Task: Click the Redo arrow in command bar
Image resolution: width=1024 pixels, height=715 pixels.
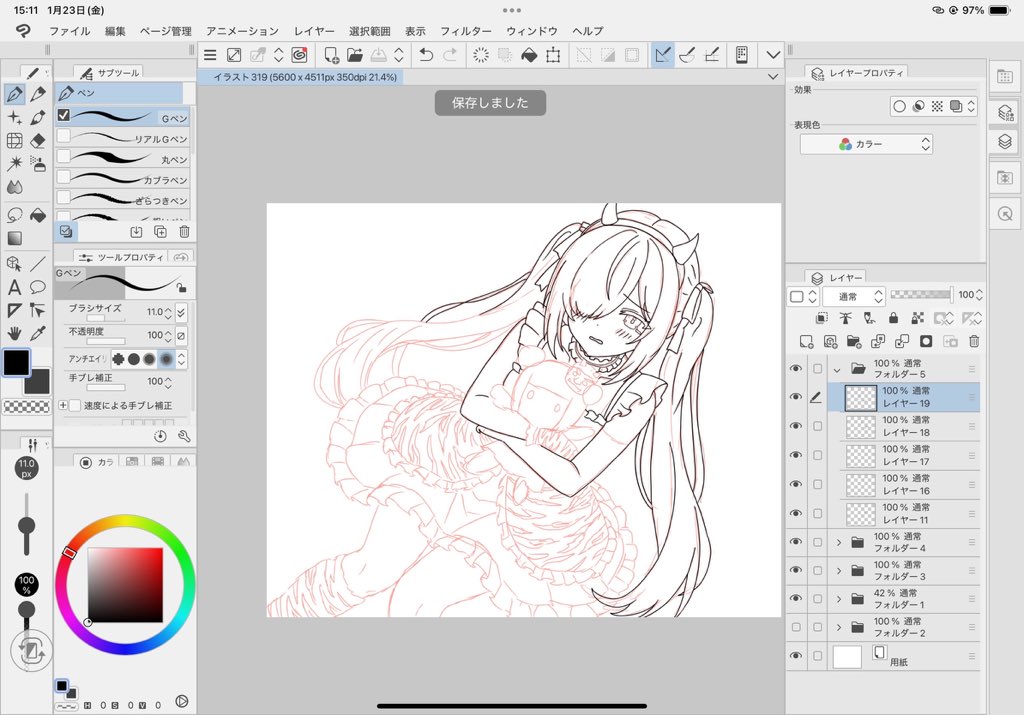Action: (450, 55)
